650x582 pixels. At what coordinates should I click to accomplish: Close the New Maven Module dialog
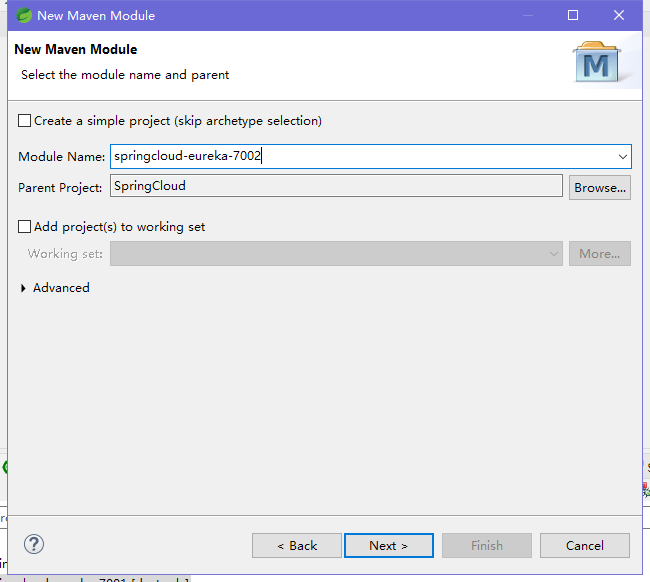click(x=619, y=15)
